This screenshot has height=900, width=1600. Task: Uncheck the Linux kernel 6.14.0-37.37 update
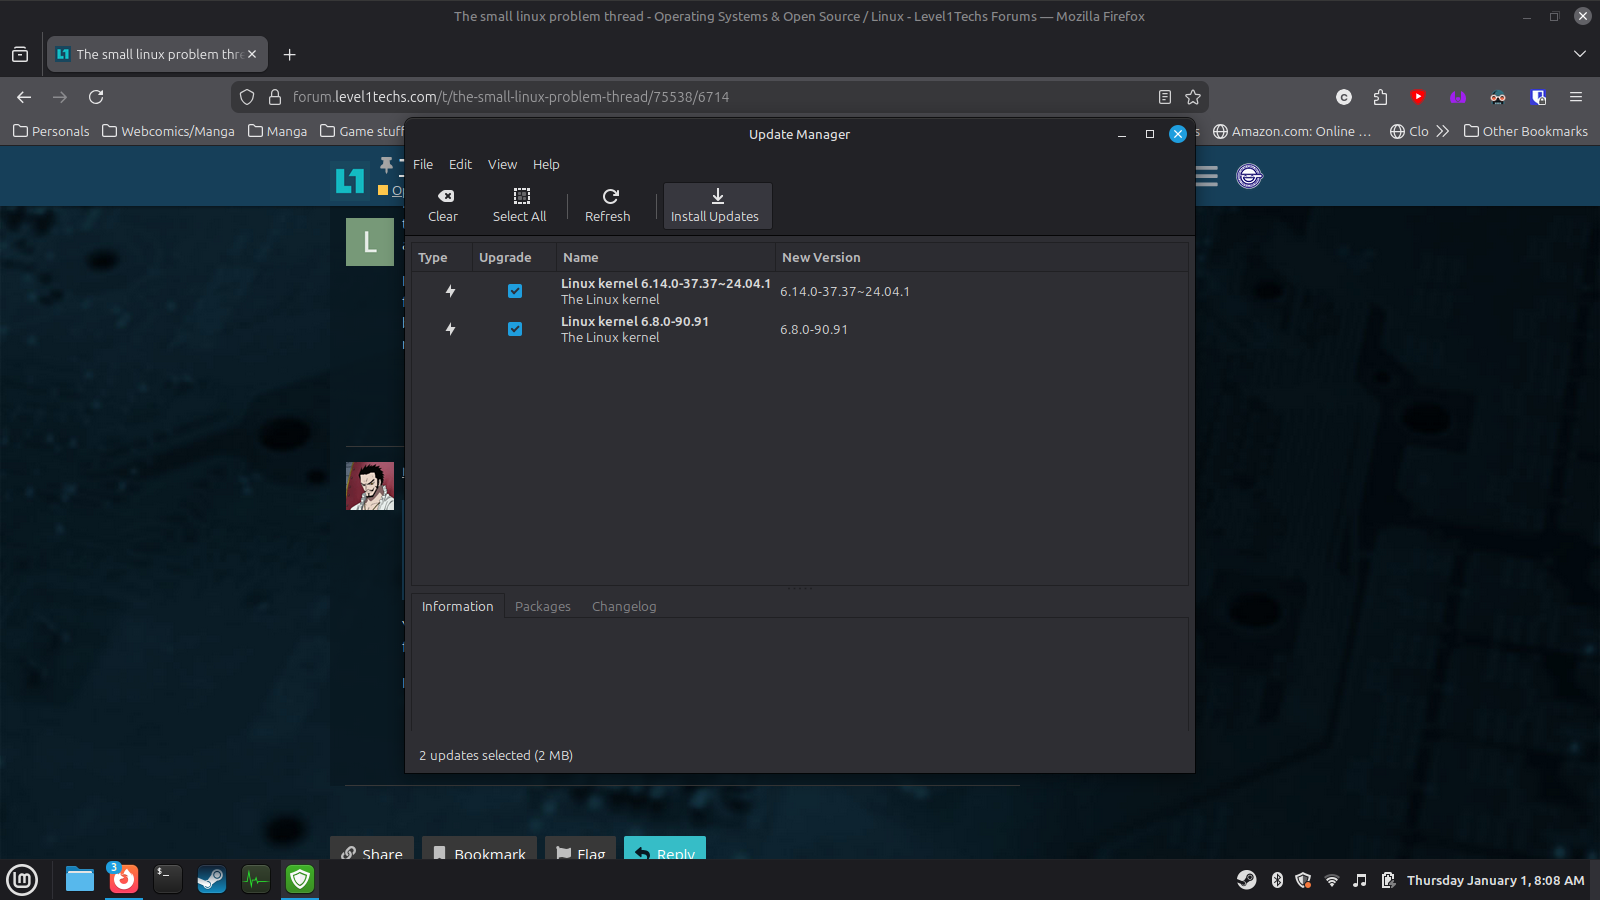coord(515,291)
